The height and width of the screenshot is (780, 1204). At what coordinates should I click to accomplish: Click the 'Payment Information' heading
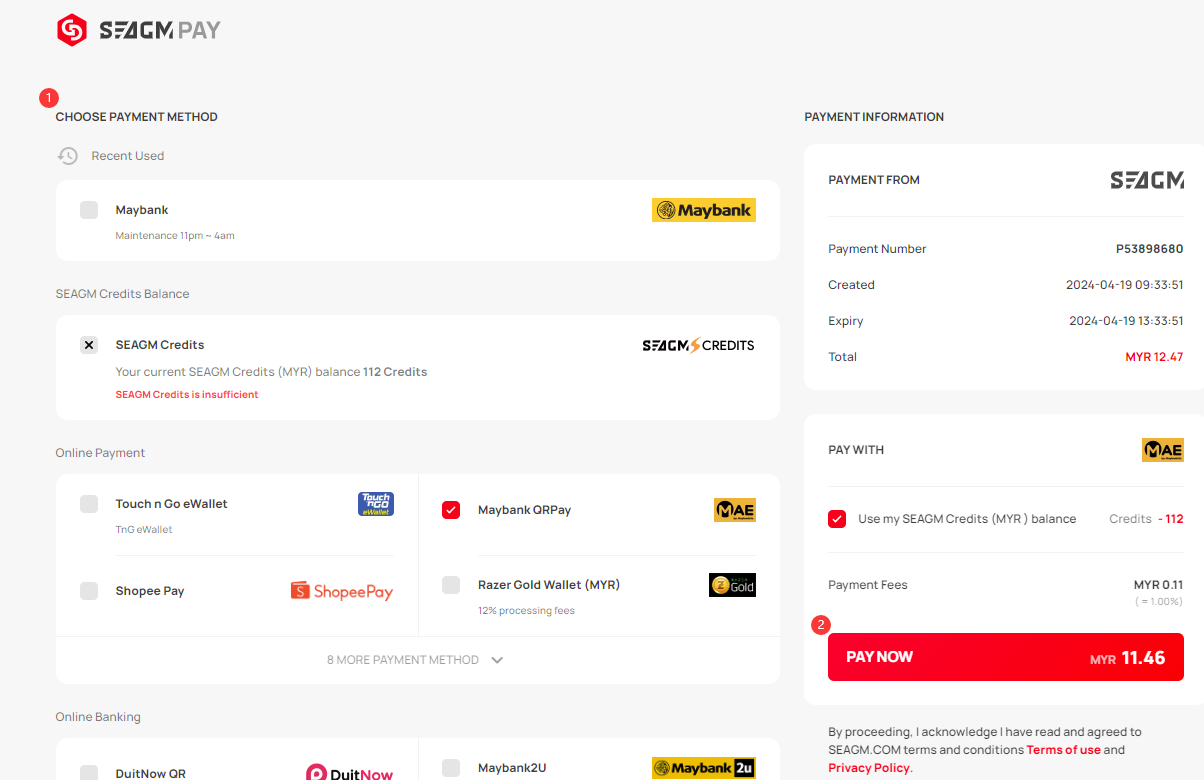click(x=874, y=117)
